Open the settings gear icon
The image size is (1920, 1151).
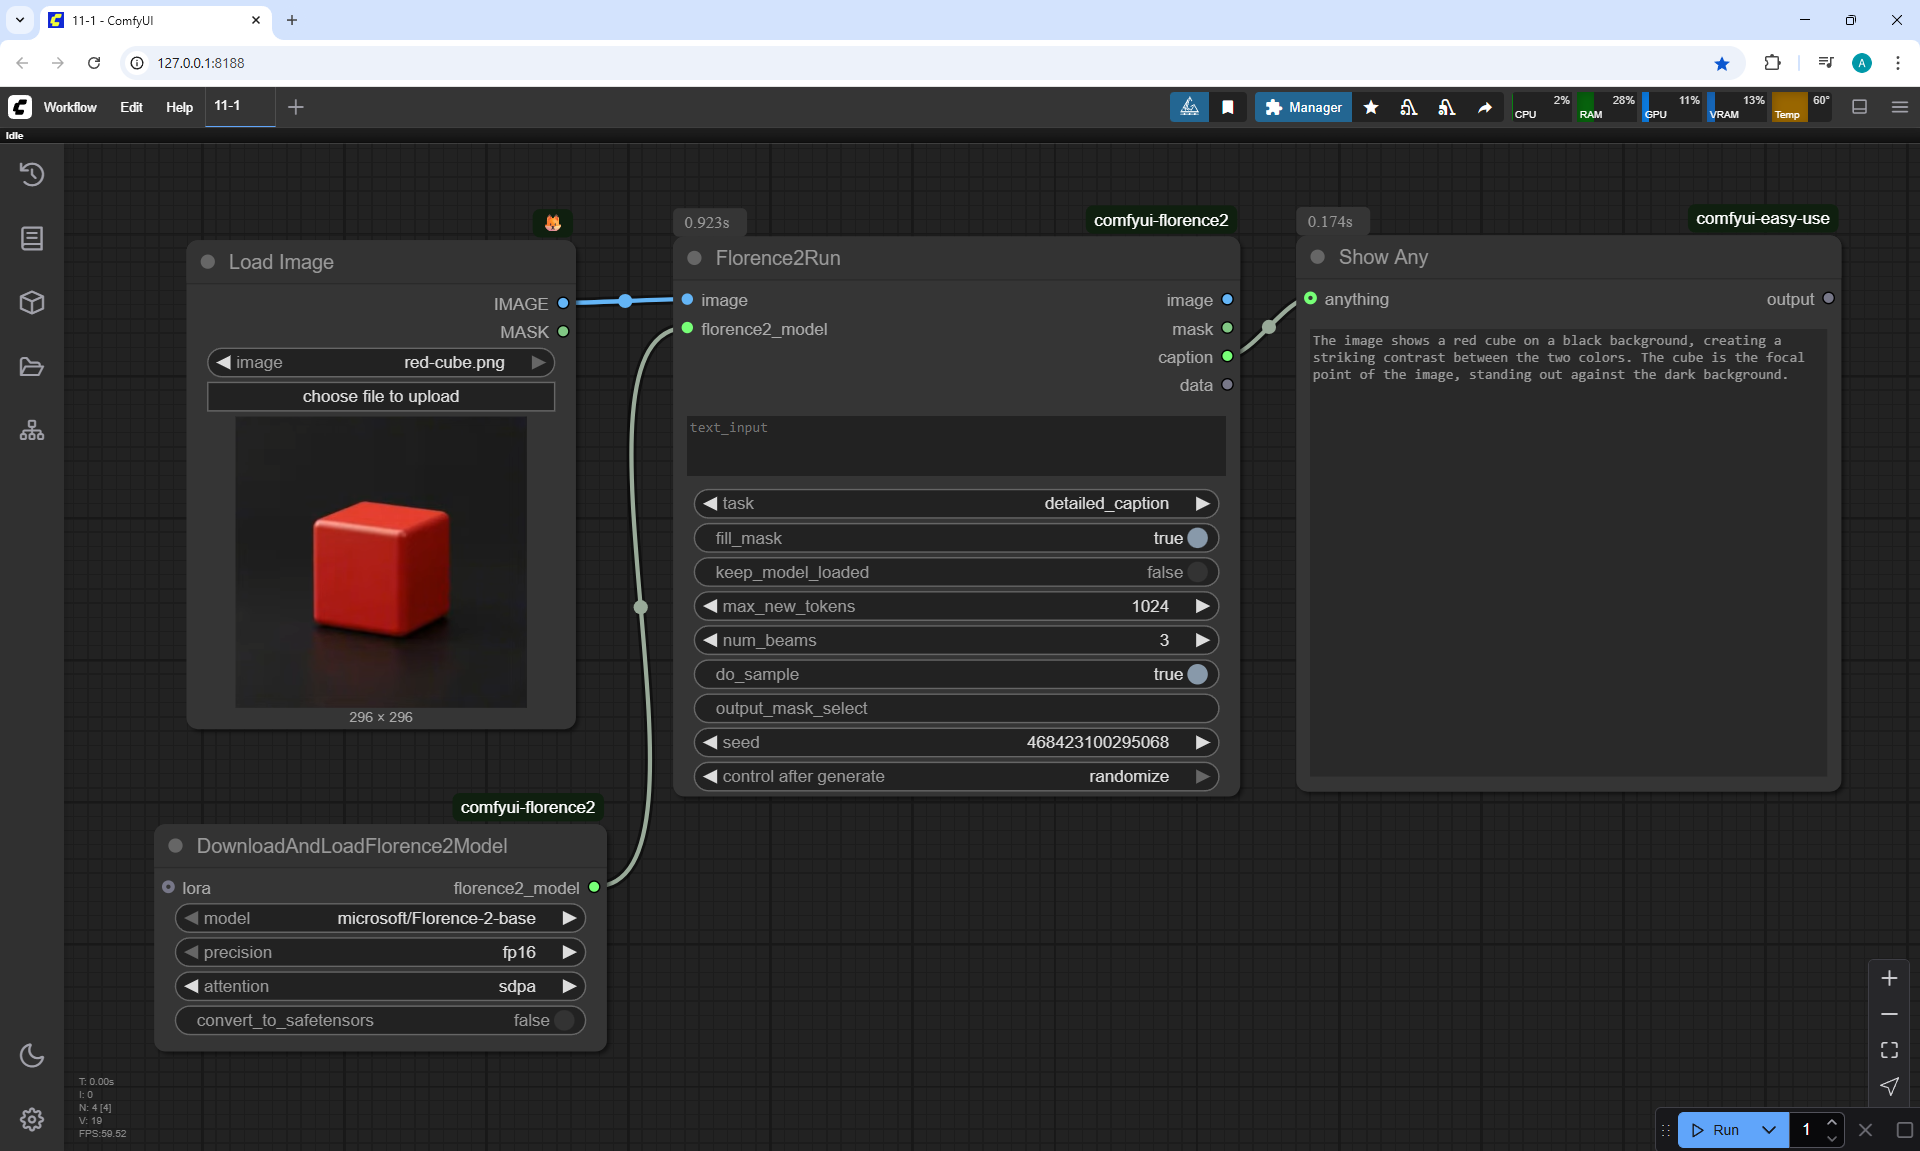32,1119
